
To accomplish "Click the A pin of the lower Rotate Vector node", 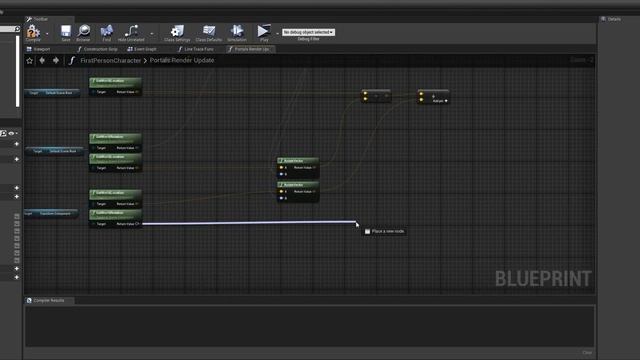I will [281, 191].
